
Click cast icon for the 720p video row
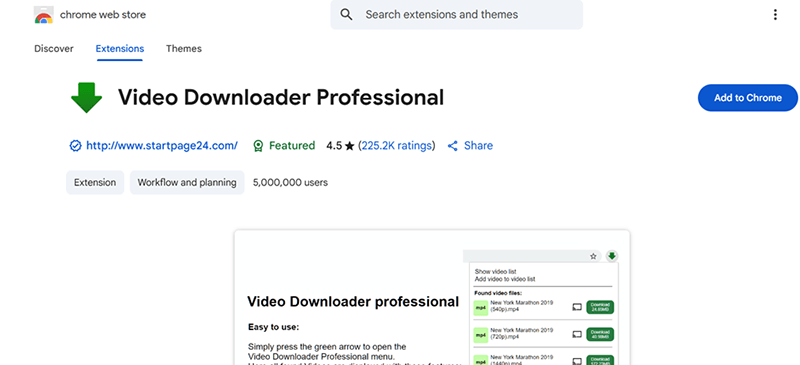coord(577,334)
